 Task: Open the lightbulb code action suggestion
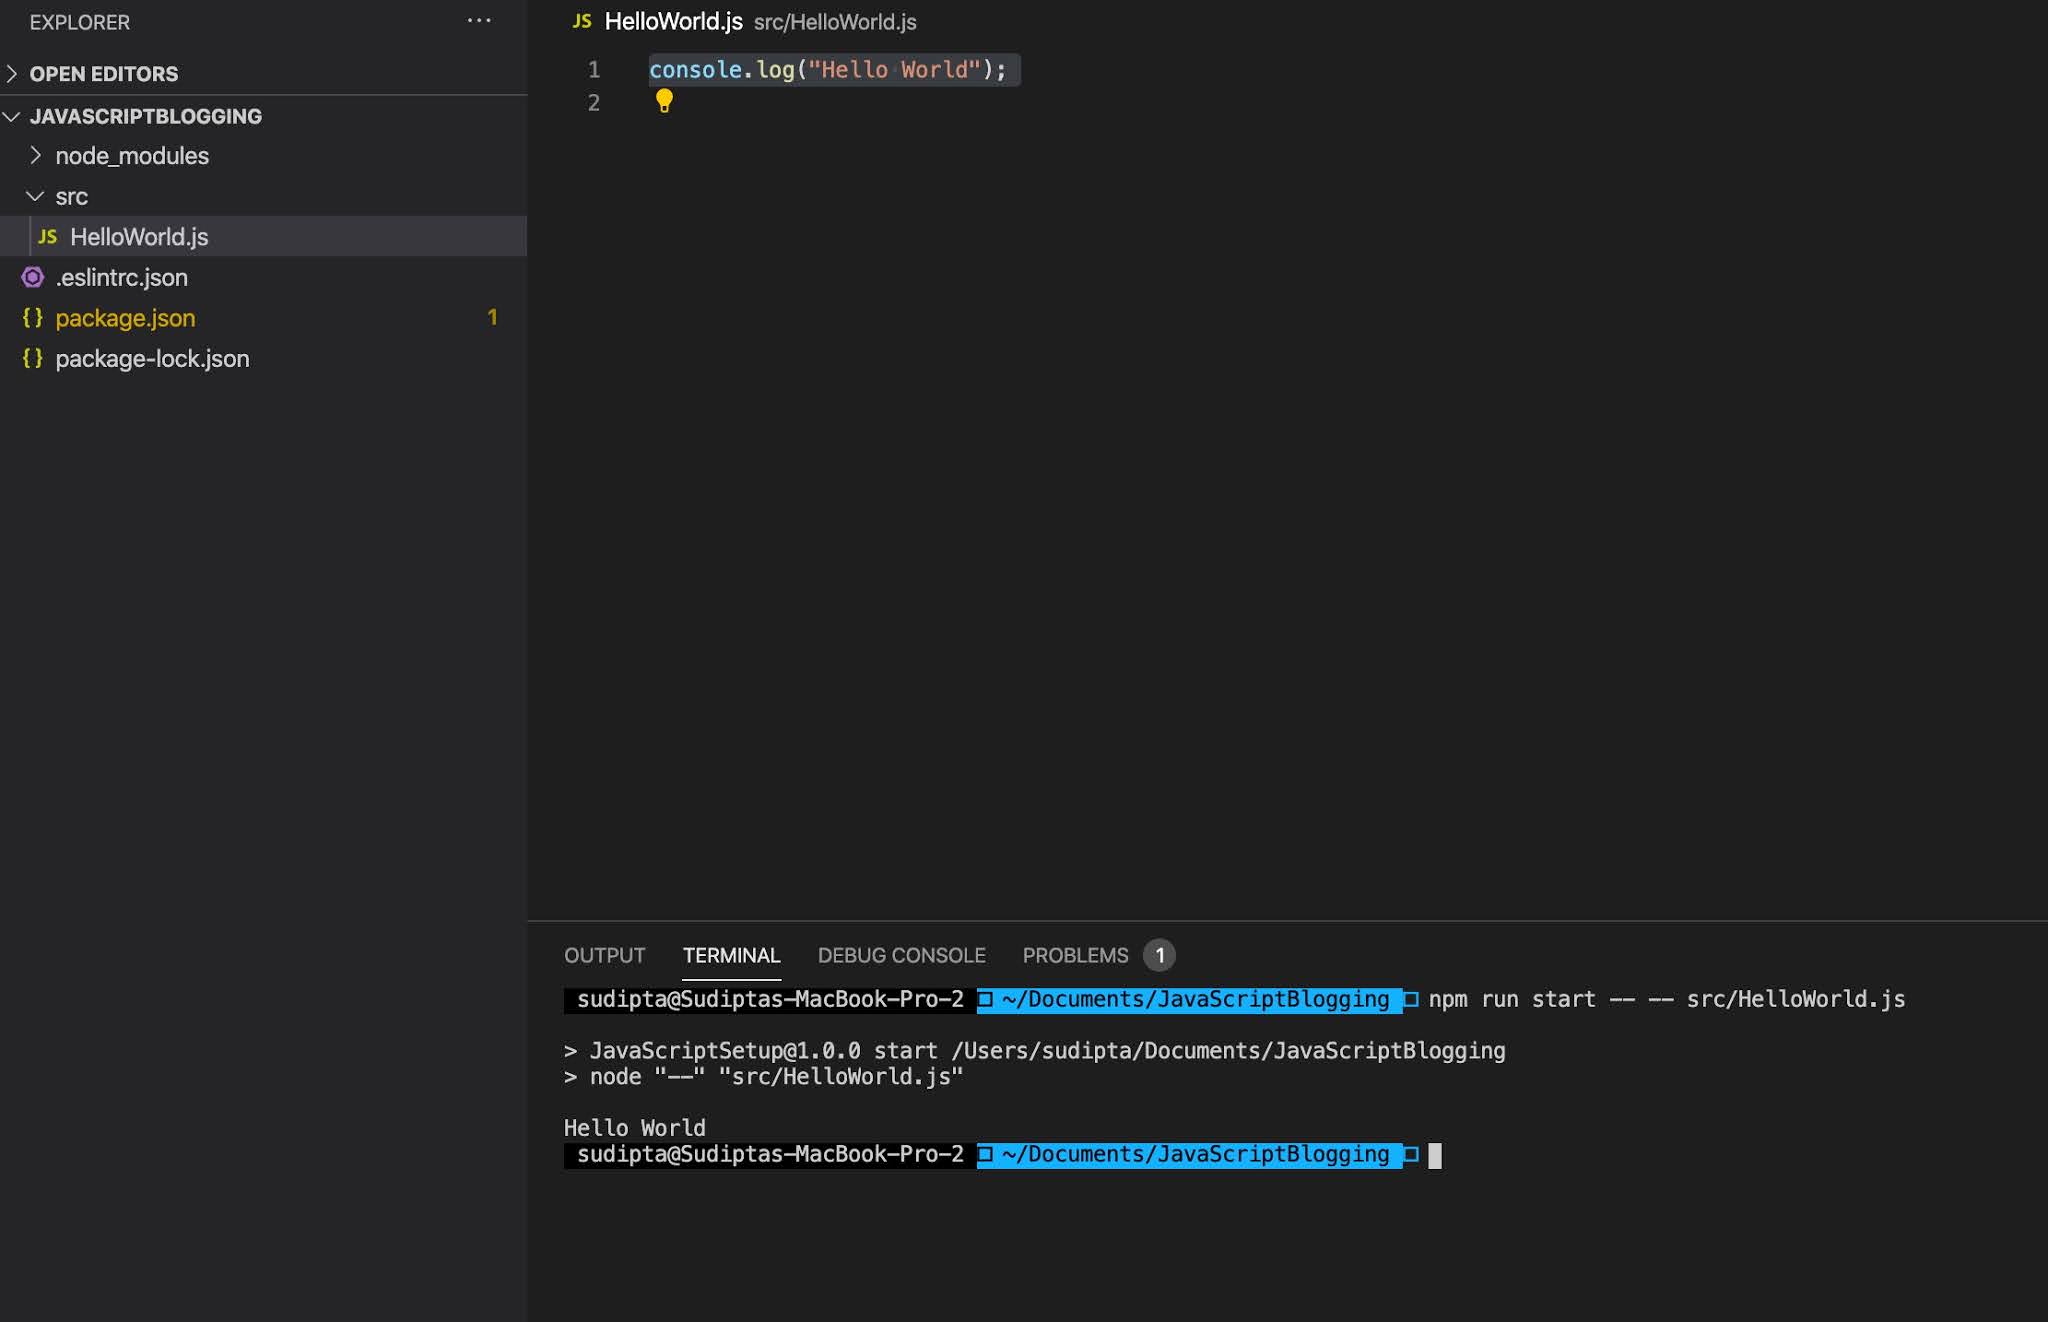664,100
